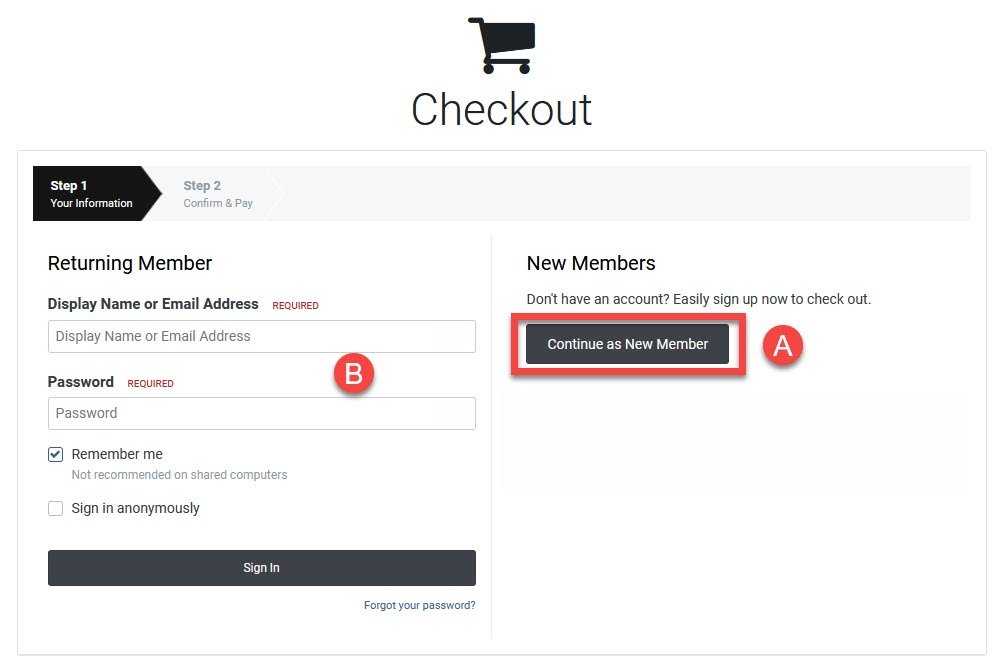The width and height of the screenshot is (1005, 671).
Task: Click the shopping cart icon
Action: coord(502,45)
